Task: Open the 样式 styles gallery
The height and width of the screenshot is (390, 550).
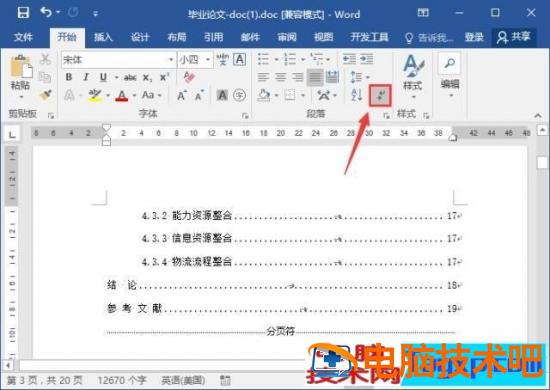Action: (x=413, y=76)
